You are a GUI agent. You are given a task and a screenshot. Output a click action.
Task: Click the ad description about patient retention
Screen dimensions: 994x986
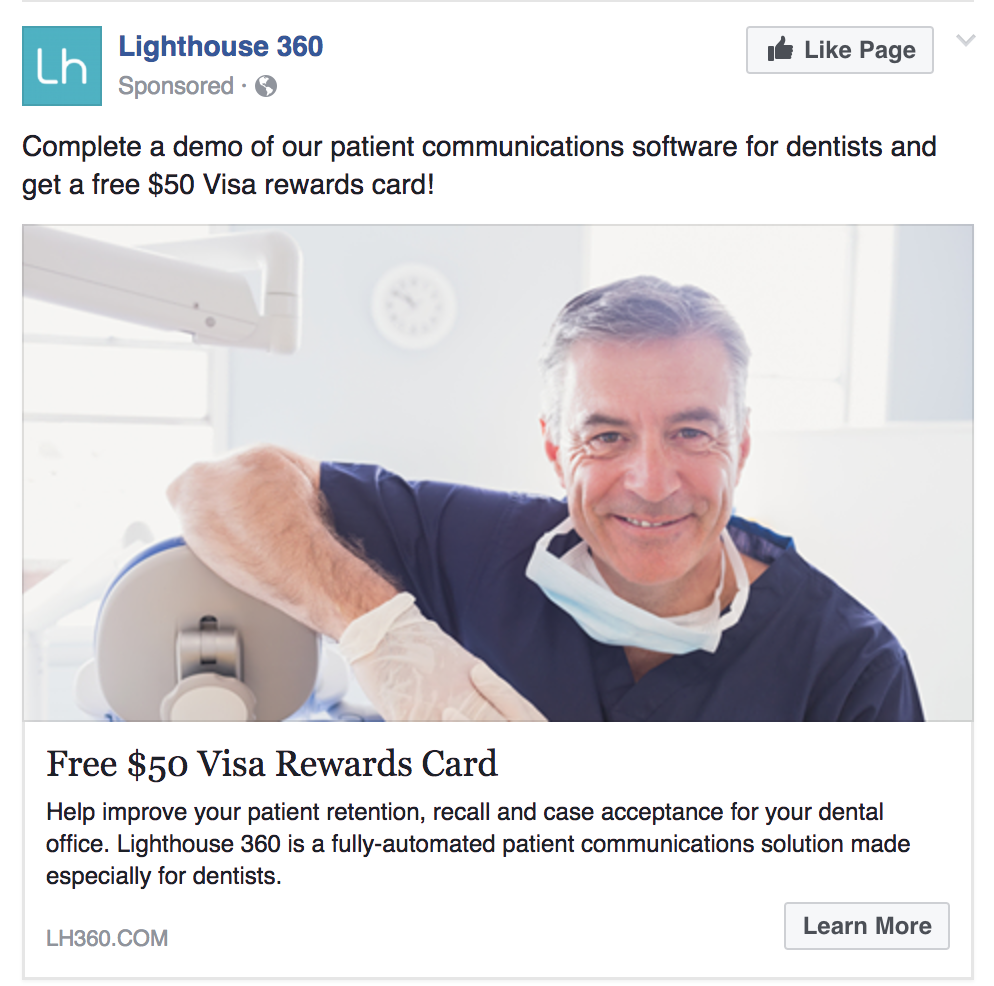tap(478, 844)
